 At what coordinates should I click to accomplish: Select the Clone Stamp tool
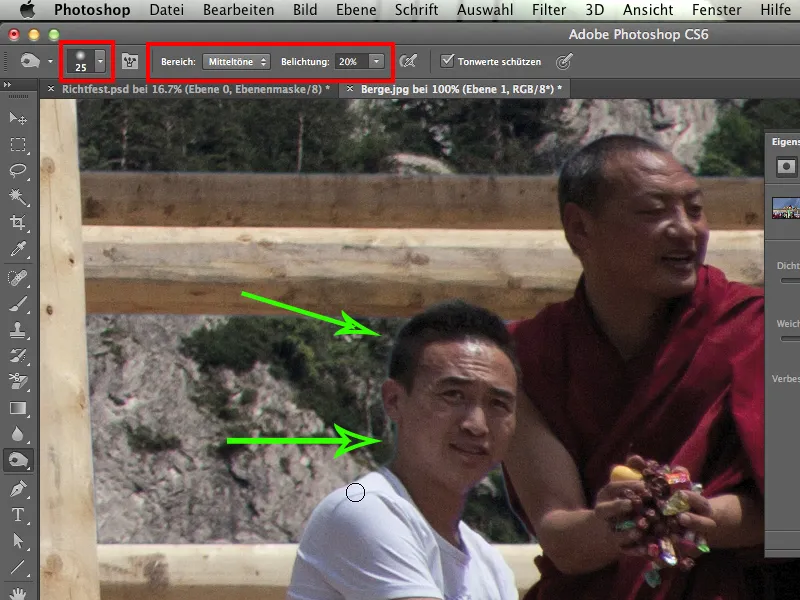(x=18, y=330)
